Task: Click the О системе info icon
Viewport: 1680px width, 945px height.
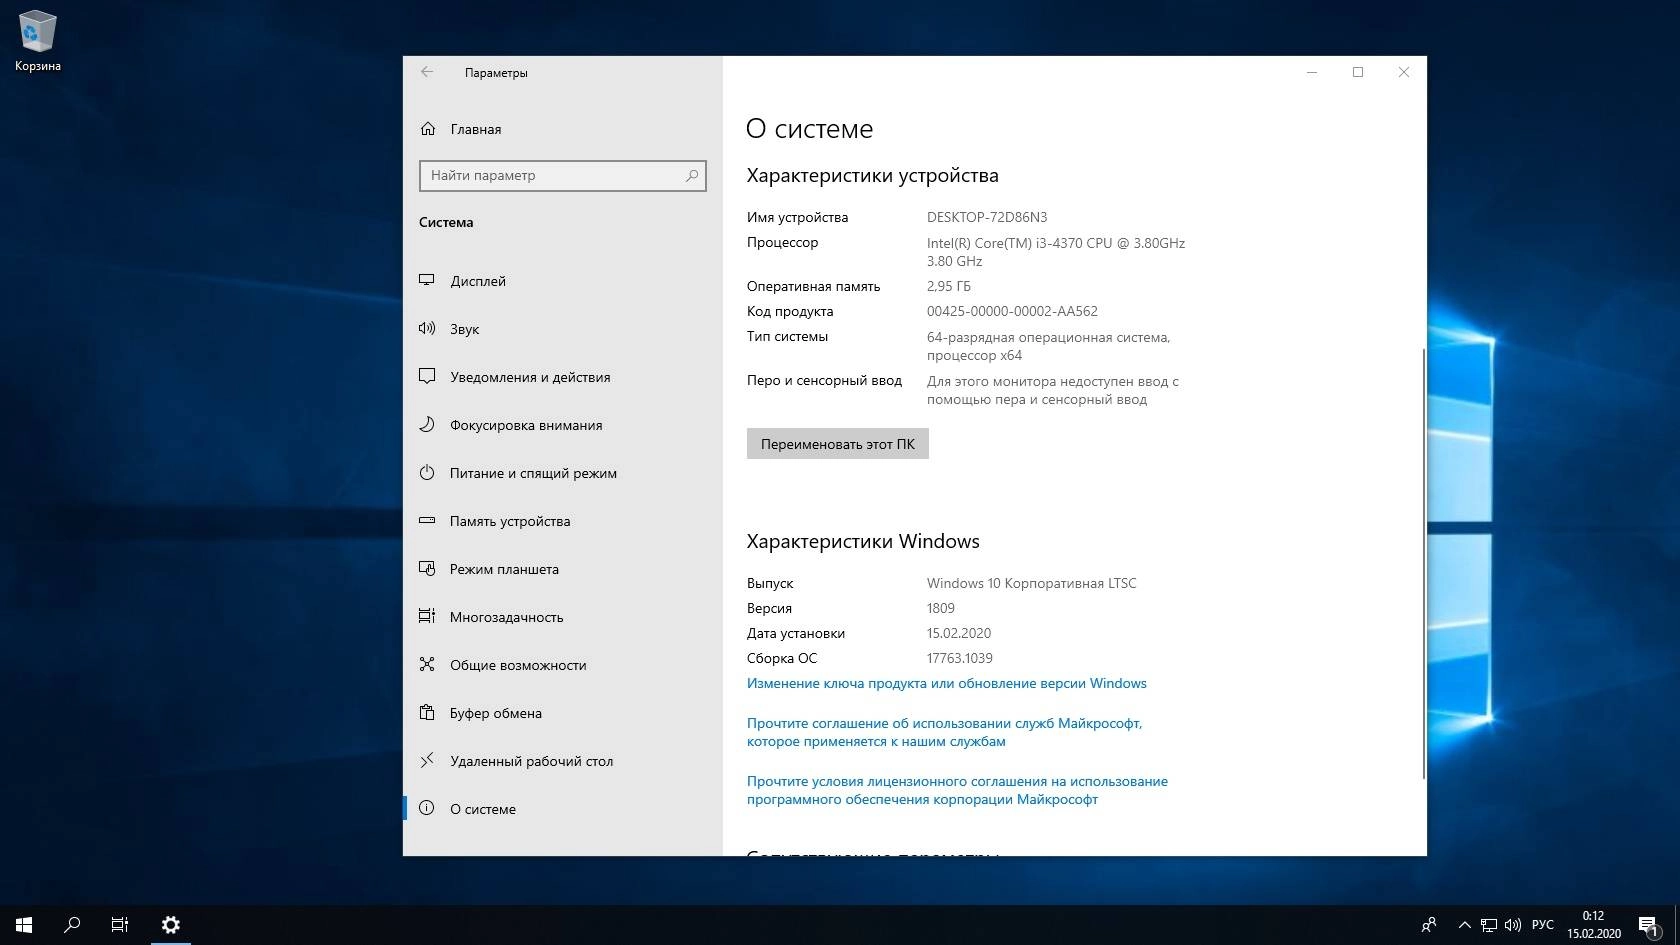Action: 427,809
